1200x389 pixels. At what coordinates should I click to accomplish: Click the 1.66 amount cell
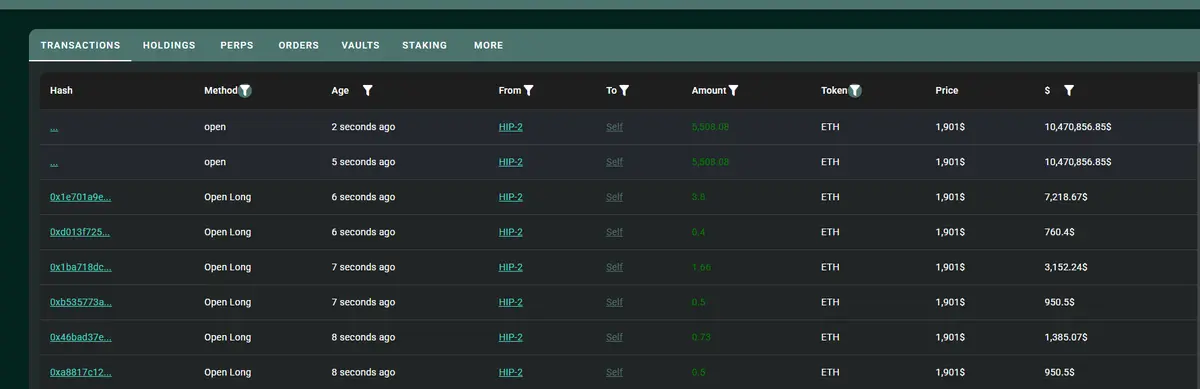point(701,267)
